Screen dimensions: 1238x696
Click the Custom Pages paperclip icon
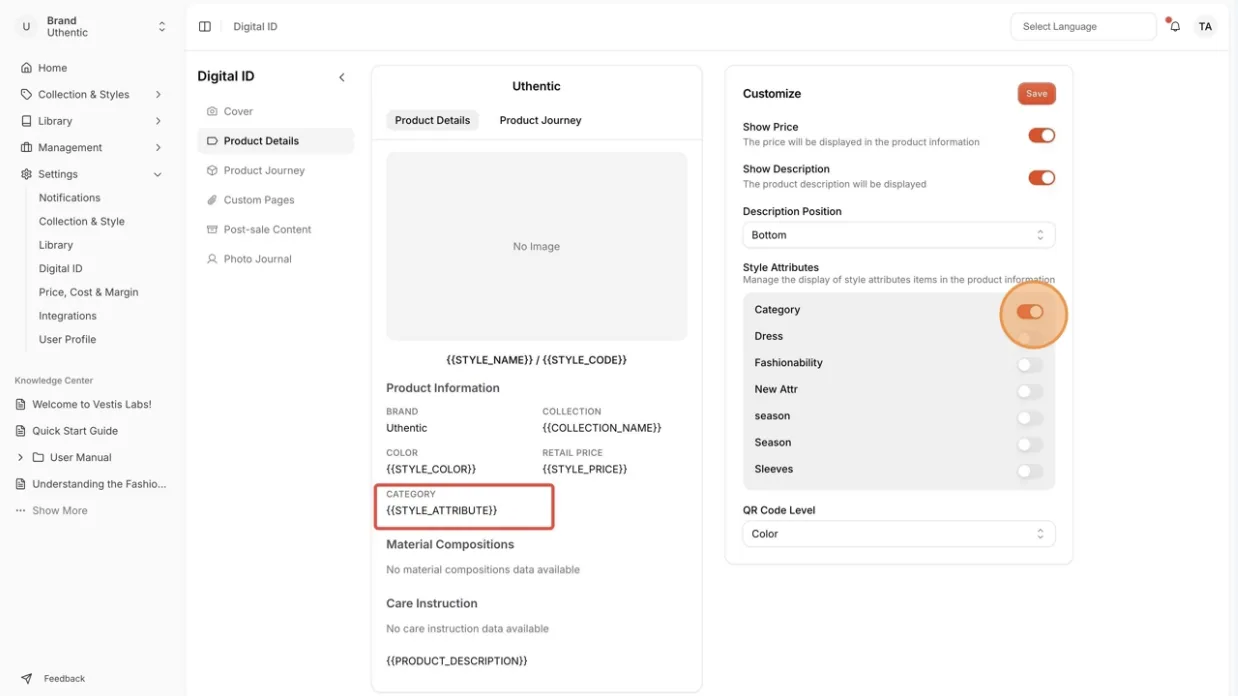click(x=212, y=200)
